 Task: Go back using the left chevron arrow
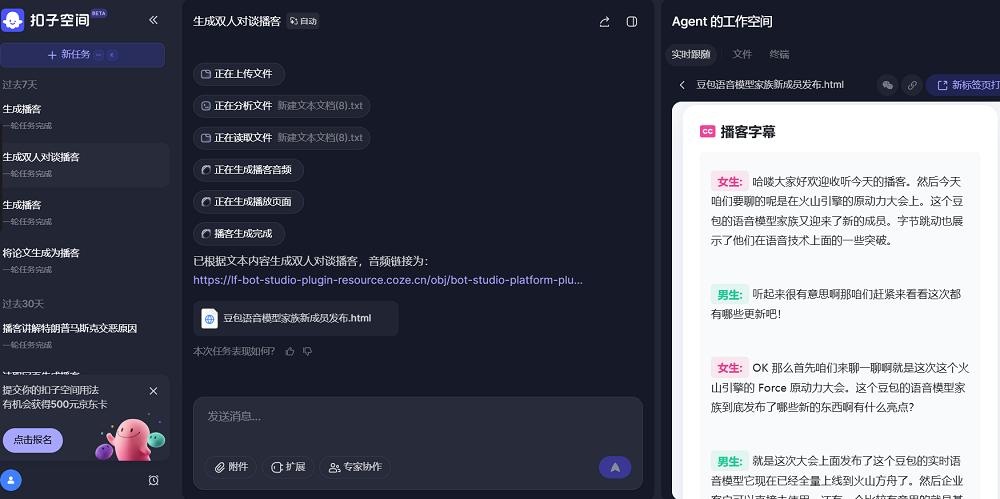tap(682, 85)
